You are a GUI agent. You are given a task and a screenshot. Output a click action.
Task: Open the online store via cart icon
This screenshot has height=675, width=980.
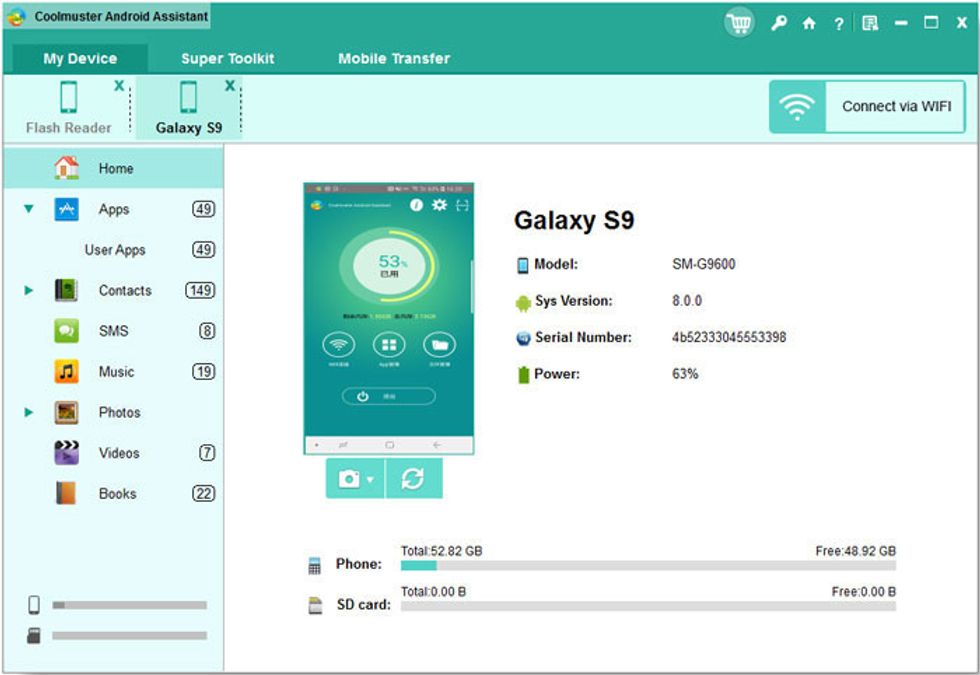pos(739,20)
